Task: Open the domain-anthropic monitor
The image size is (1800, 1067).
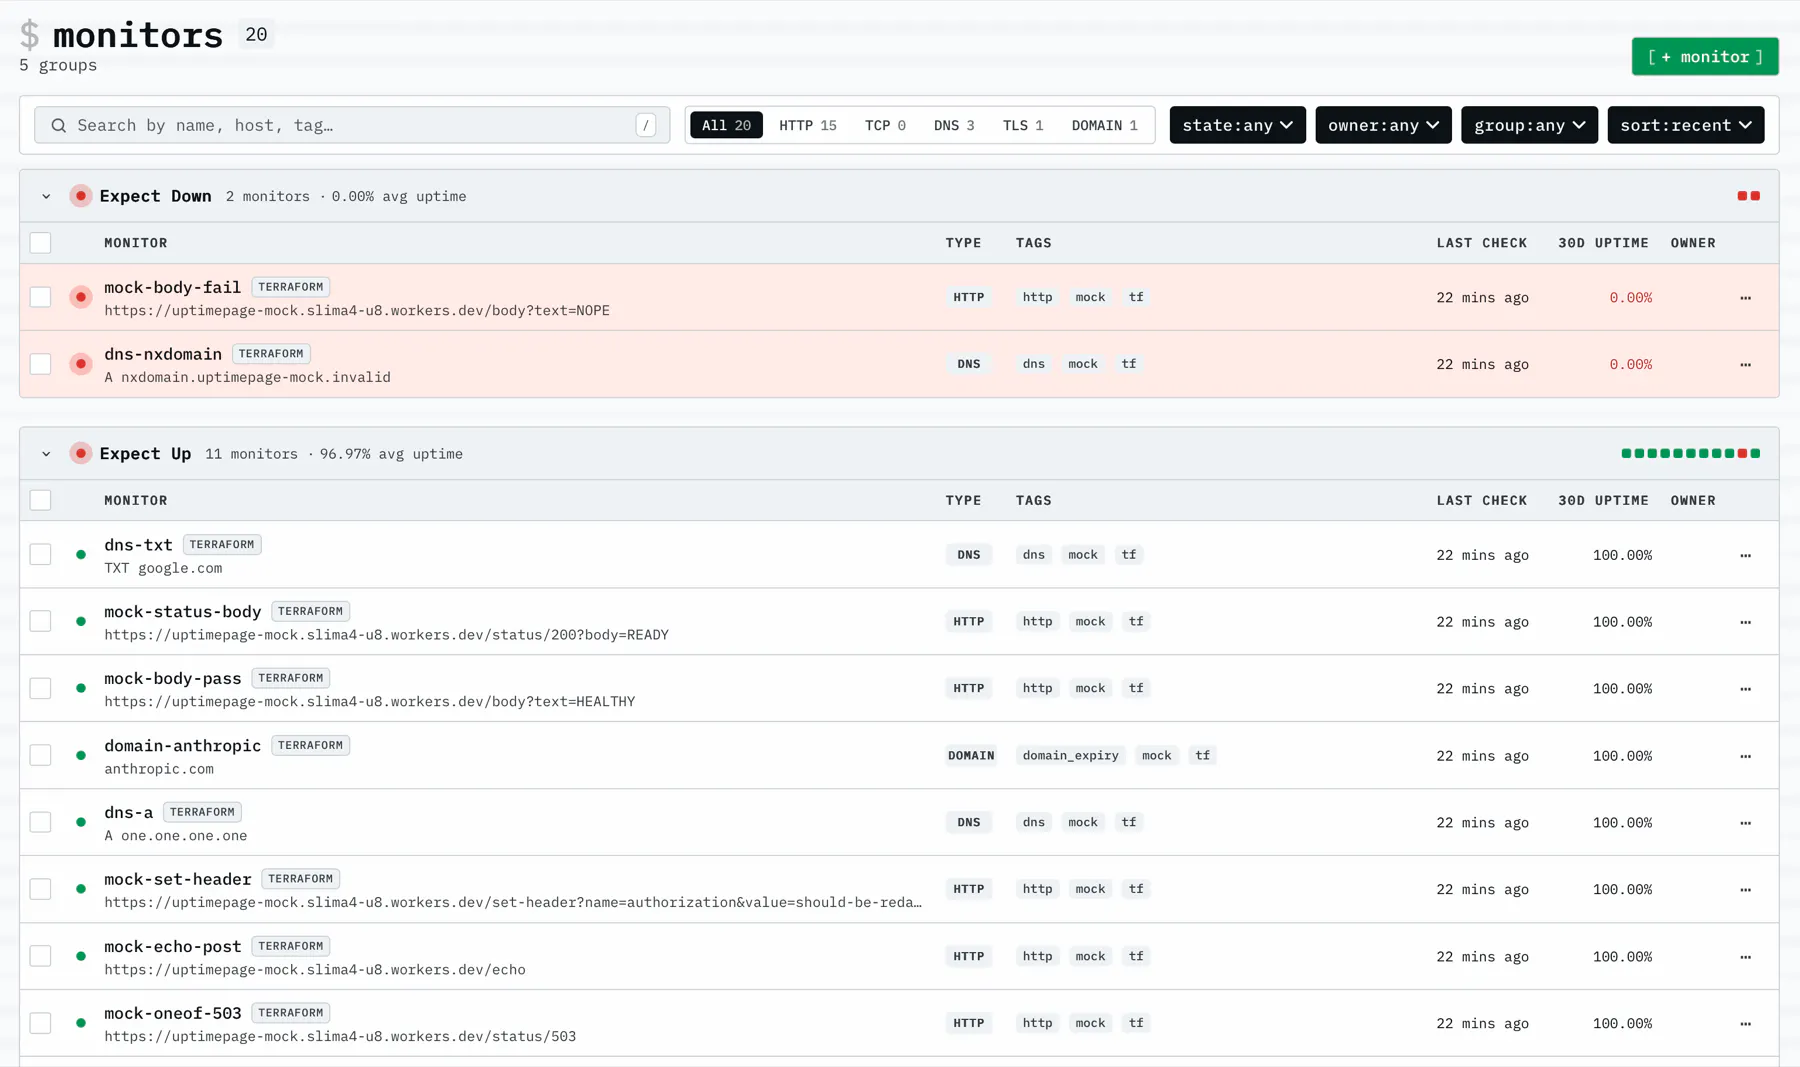Action: pos(182,745)
